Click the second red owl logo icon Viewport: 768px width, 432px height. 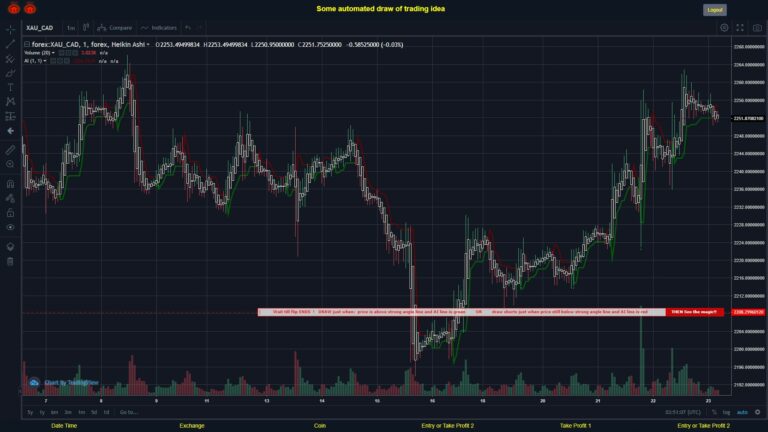30,8
